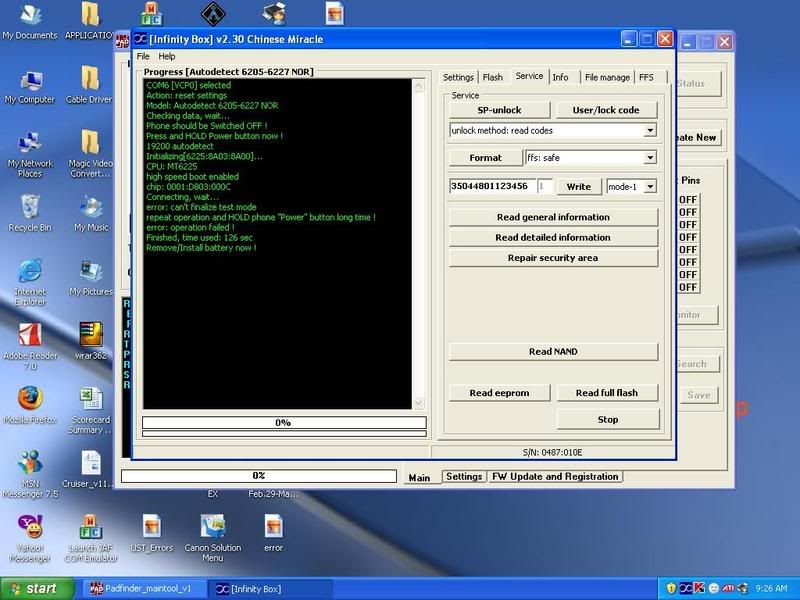This screenshot has width=800, height=600.
Task: Click the log scrollbar up arrow
Action: coord(418,86)
